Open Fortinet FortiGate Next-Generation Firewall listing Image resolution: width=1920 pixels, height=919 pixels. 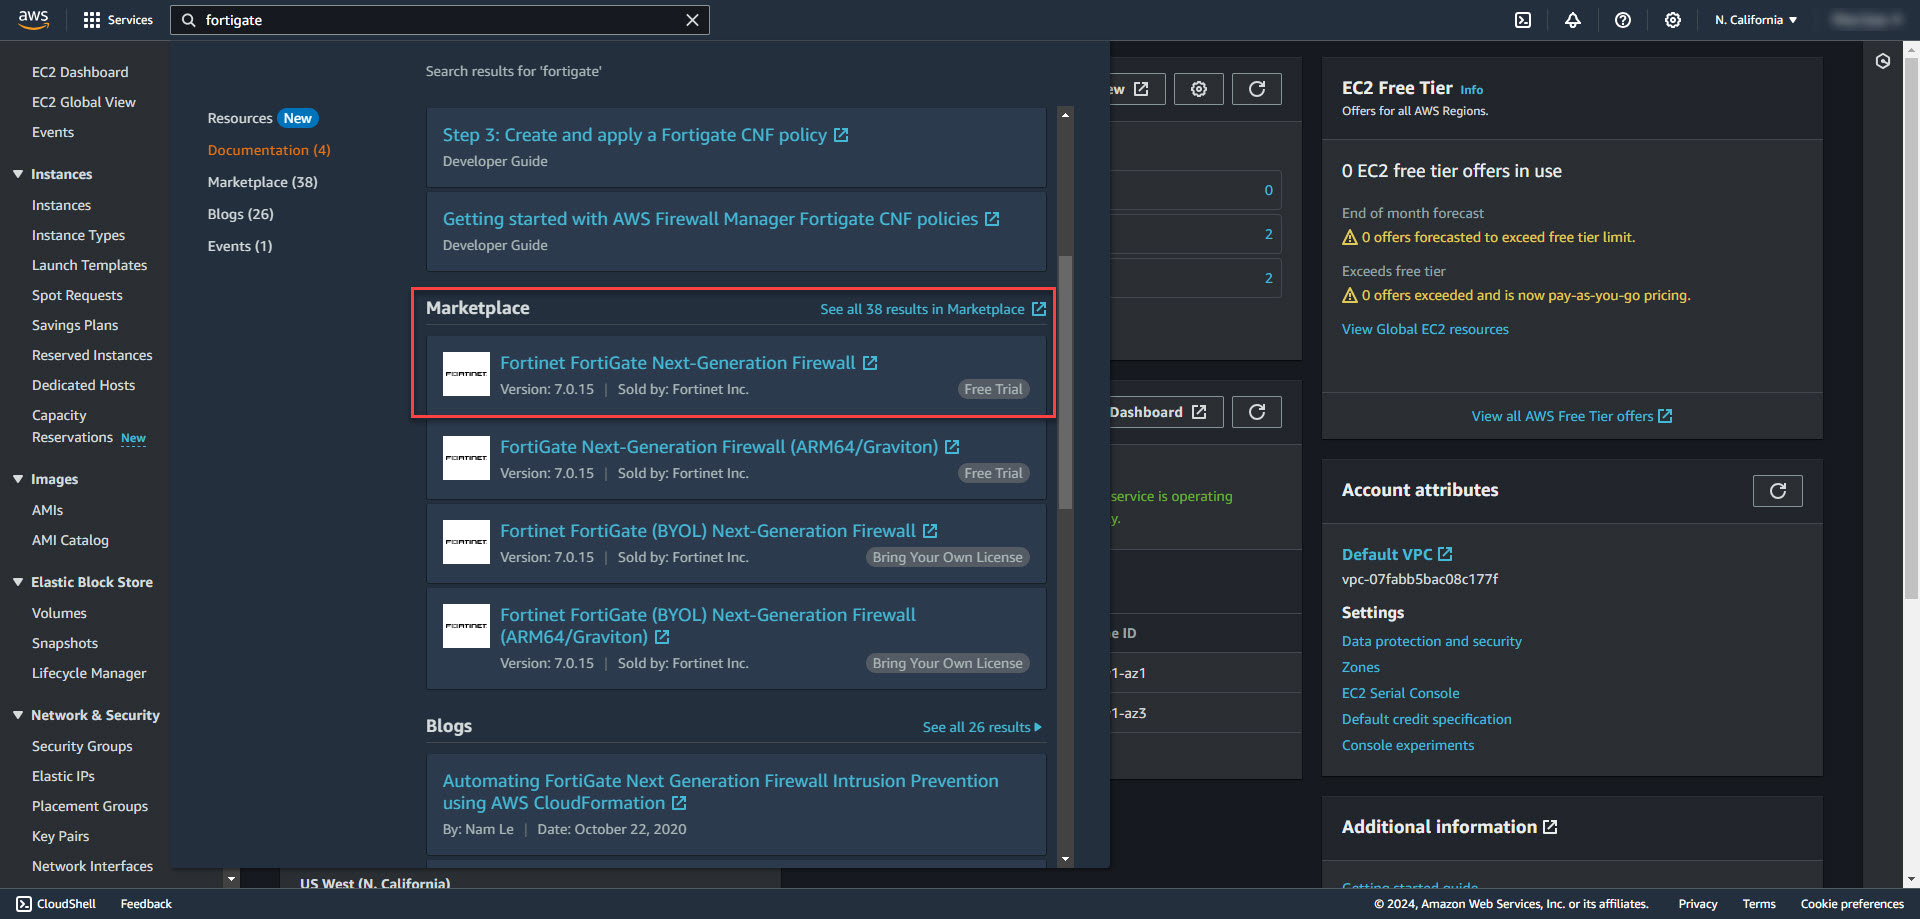(x=688, y=363)
